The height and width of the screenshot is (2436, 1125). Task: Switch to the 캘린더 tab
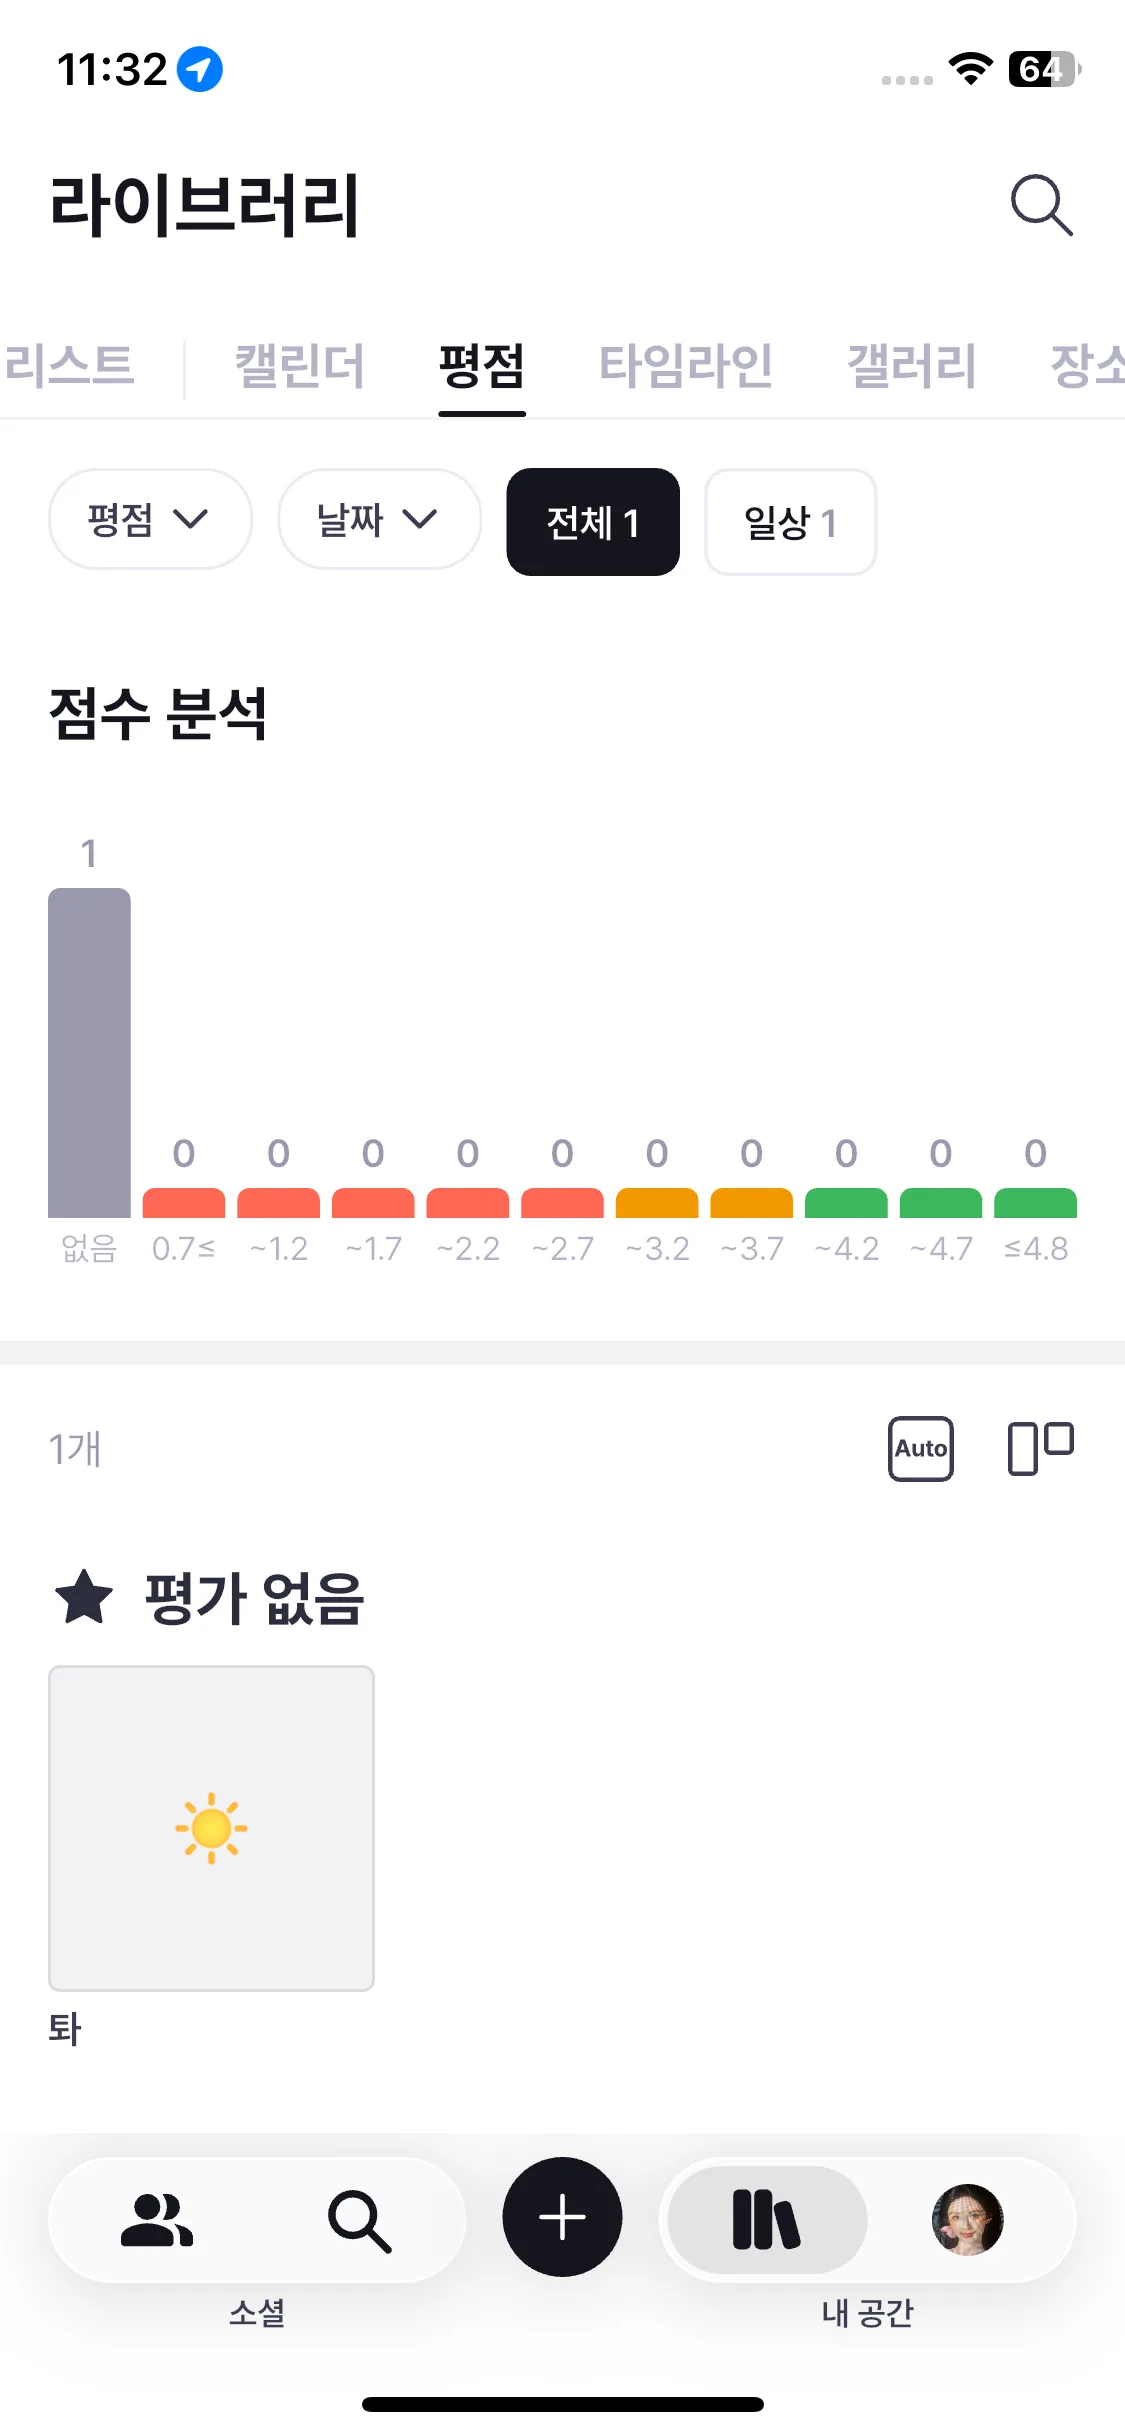point(300,366)
